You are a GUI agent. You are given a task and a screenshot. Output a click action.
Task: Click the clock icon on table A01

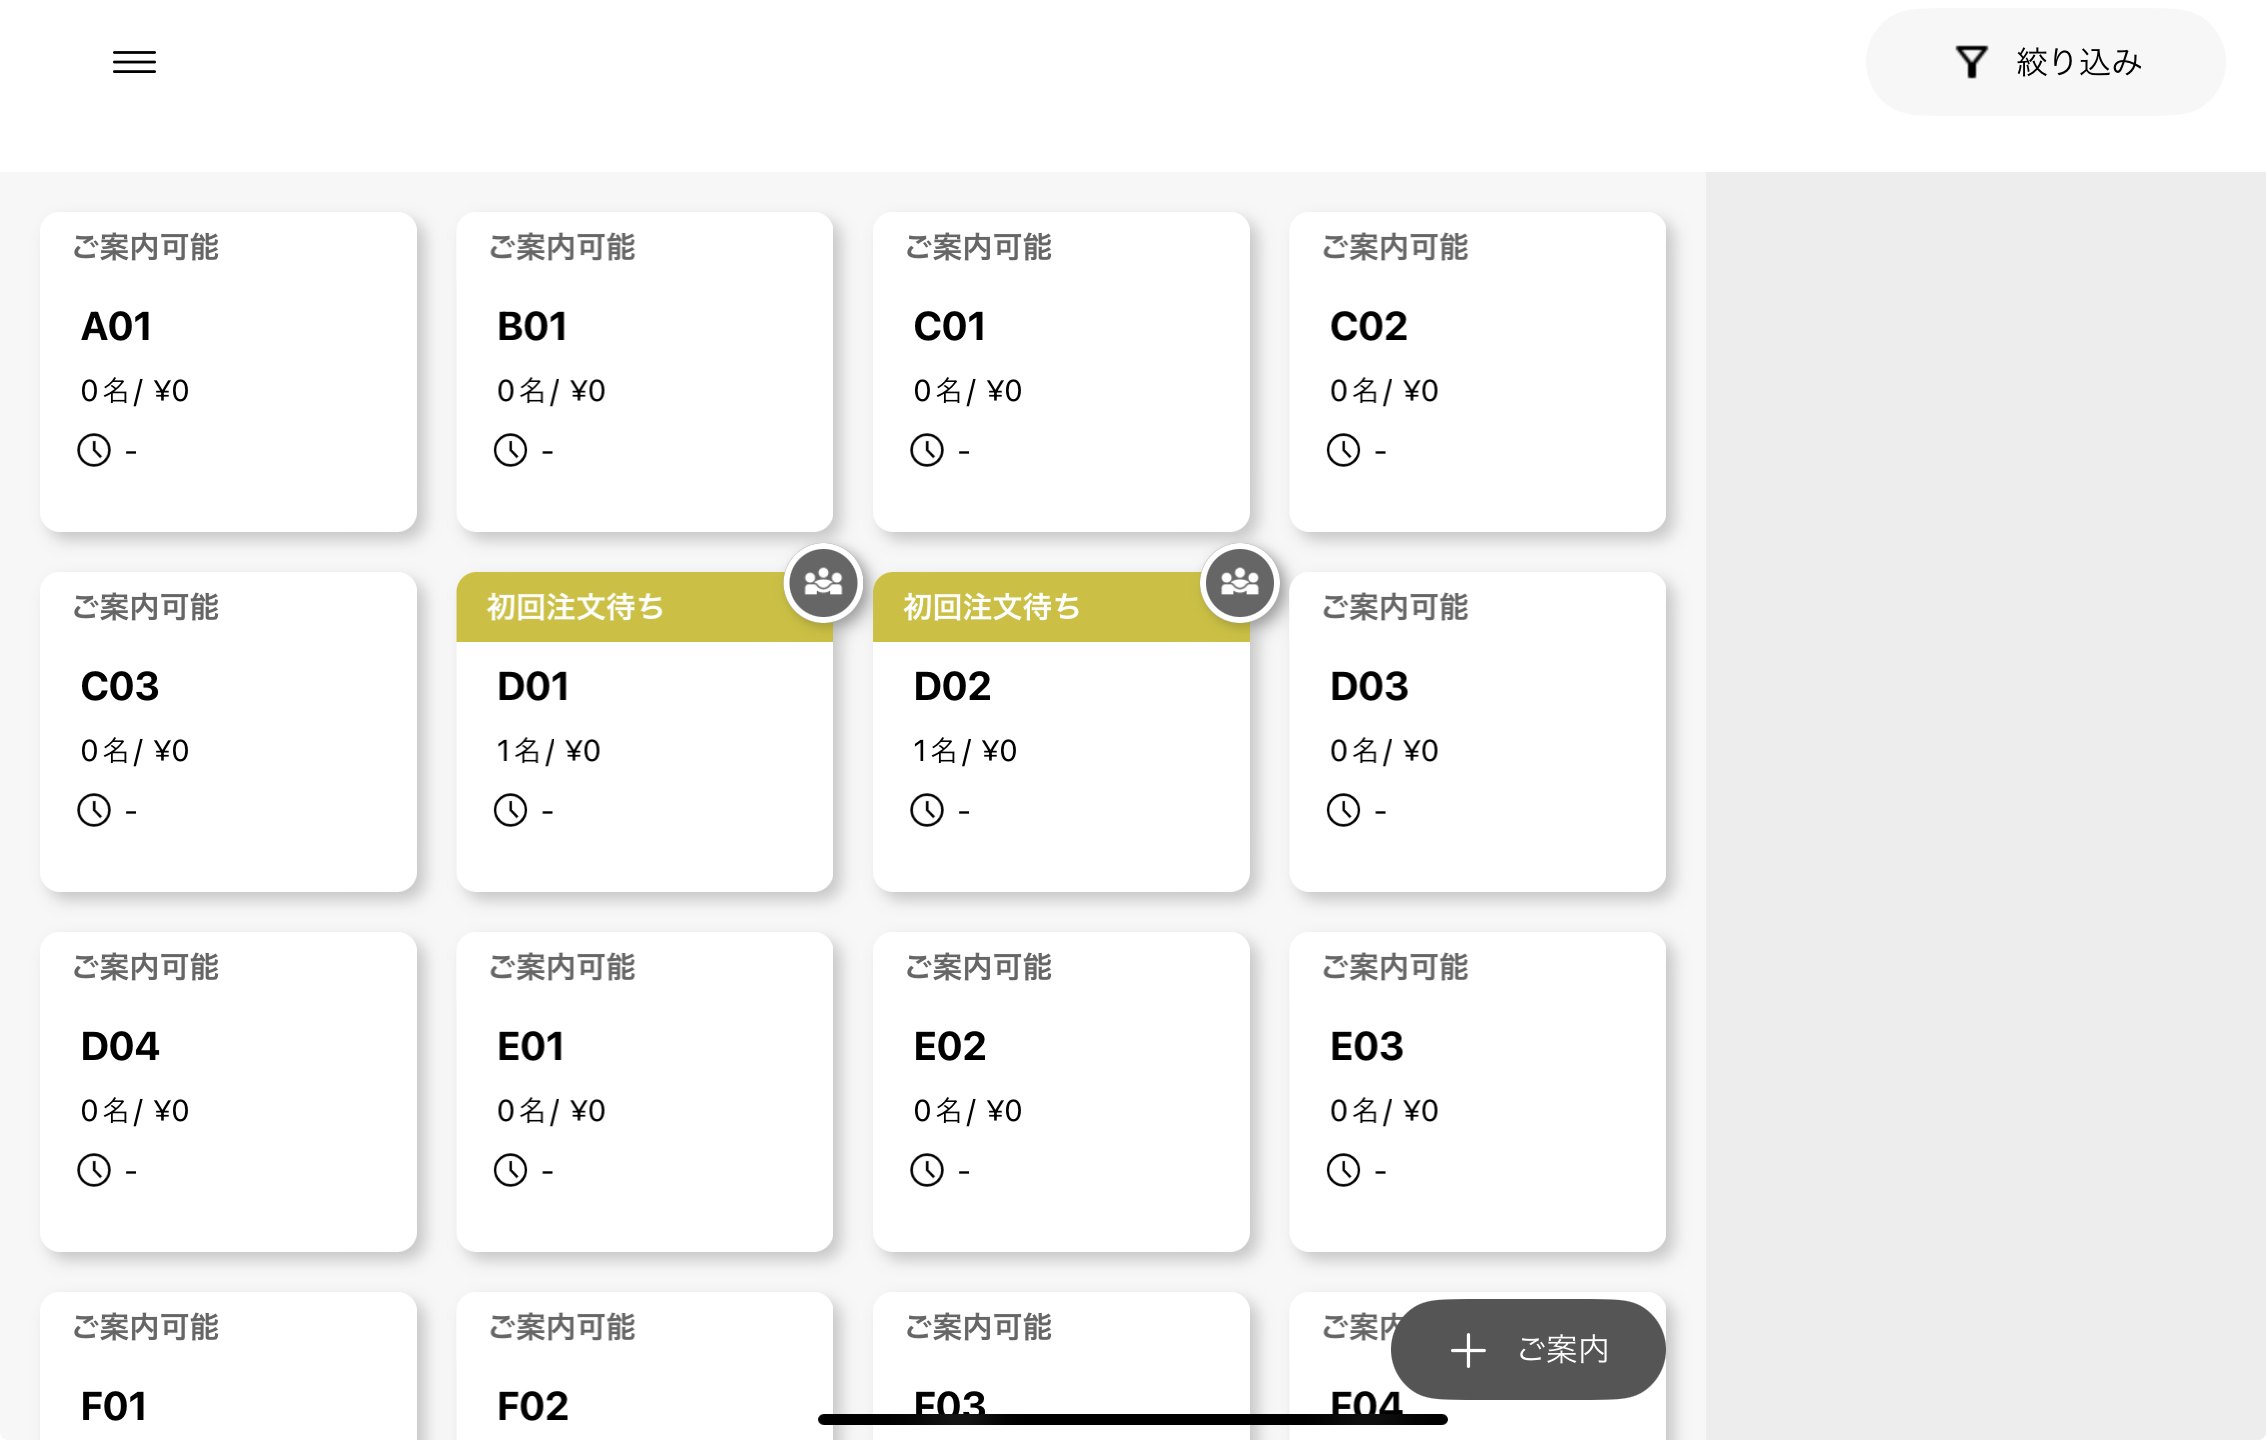pos(94,450)
